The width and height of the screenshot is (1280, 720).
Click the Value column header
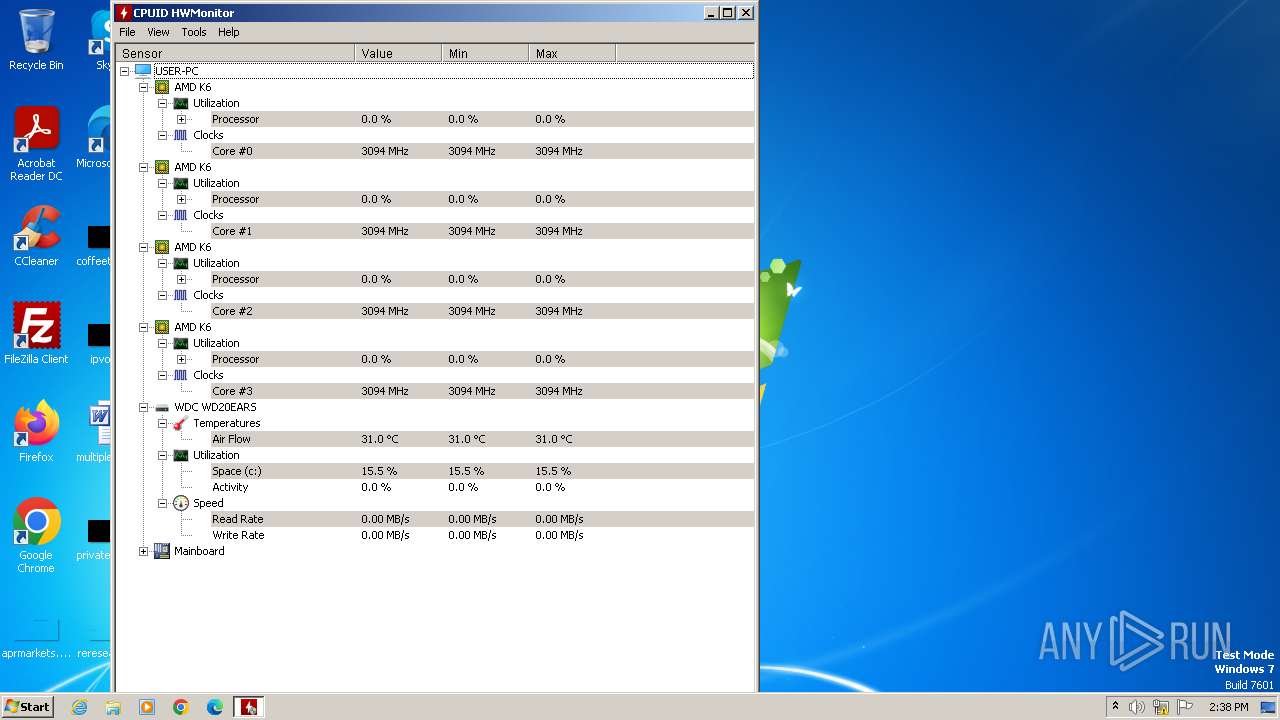[398, 53]
